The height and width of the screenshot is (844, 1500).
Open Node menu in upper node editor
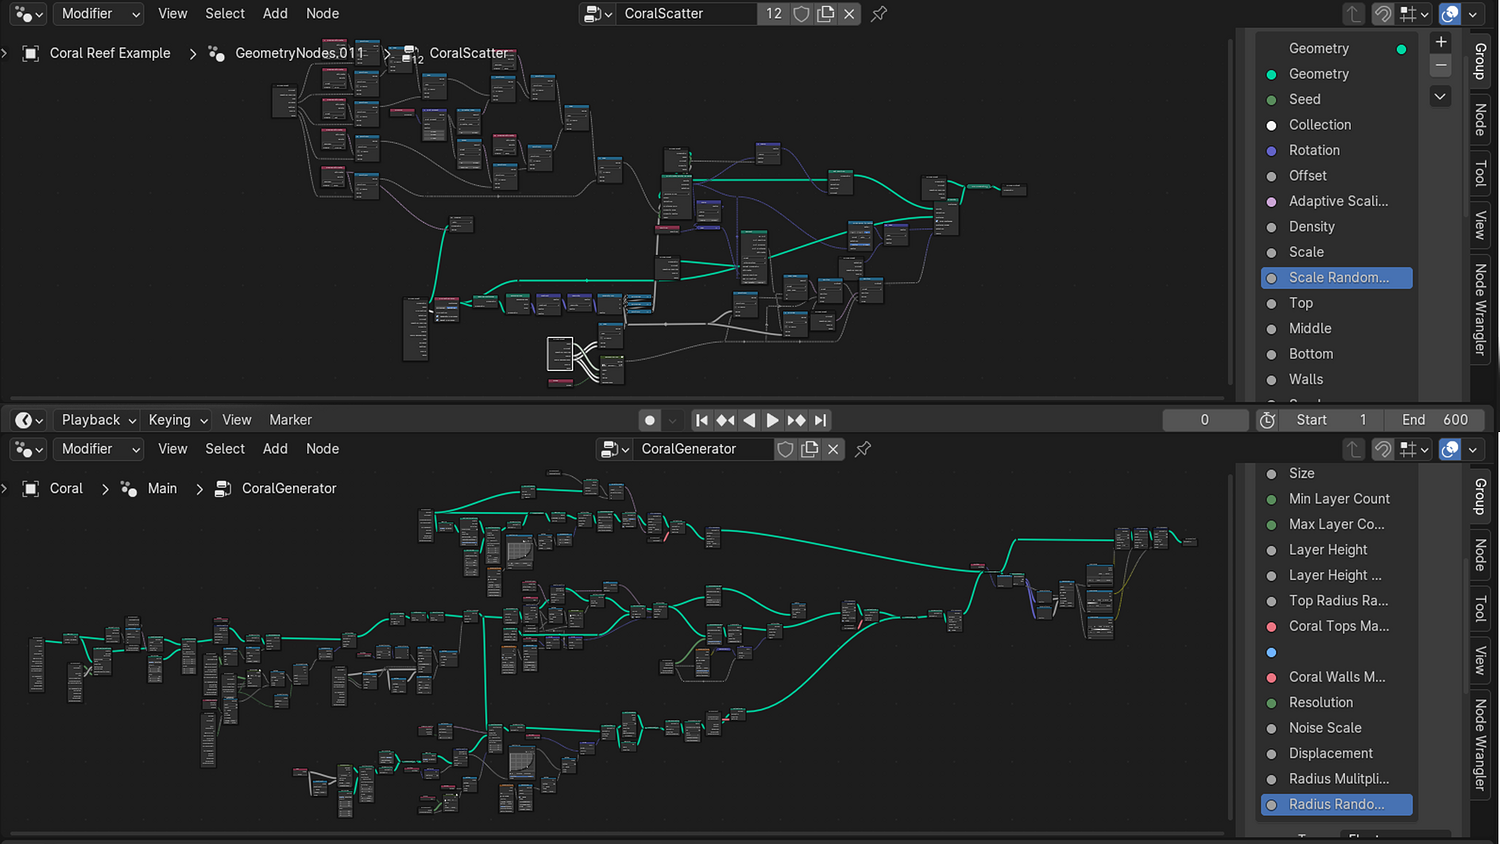click(322, 14)
